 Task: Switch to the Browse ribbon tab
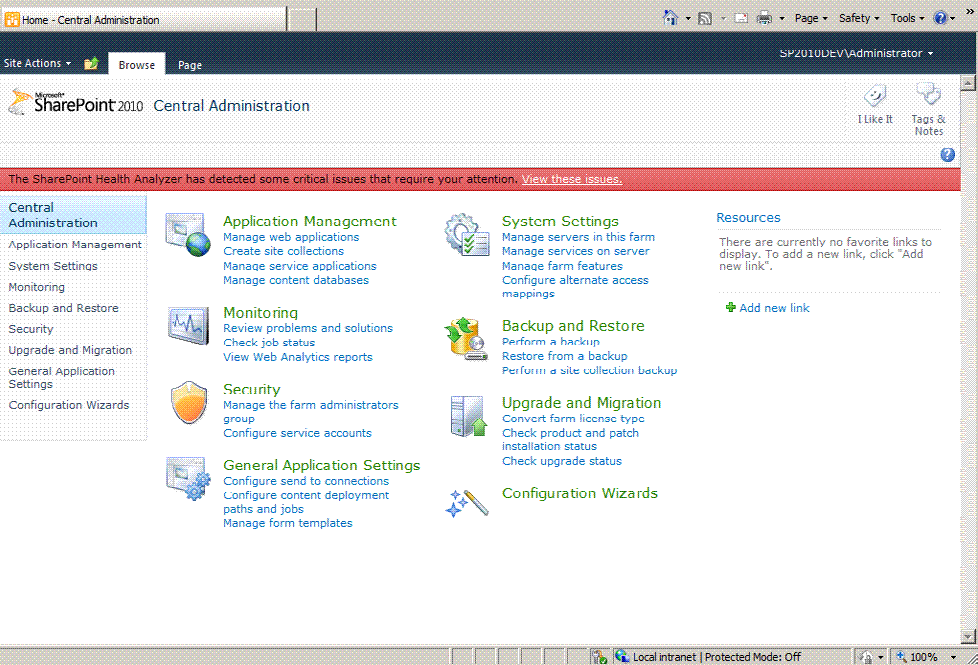tap(137, 64)
